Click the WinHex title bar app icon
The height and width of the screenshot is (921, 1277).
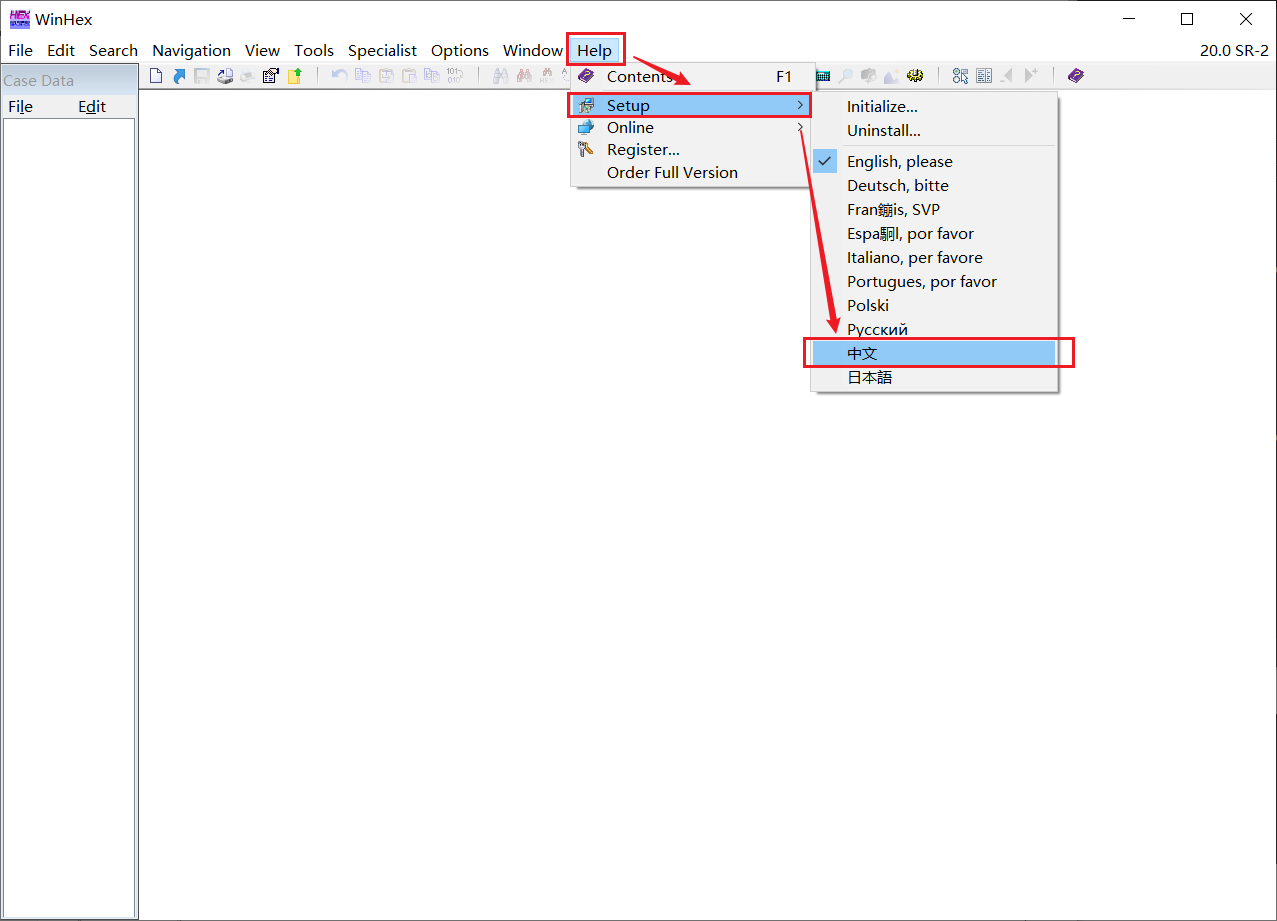coord(20,19)
